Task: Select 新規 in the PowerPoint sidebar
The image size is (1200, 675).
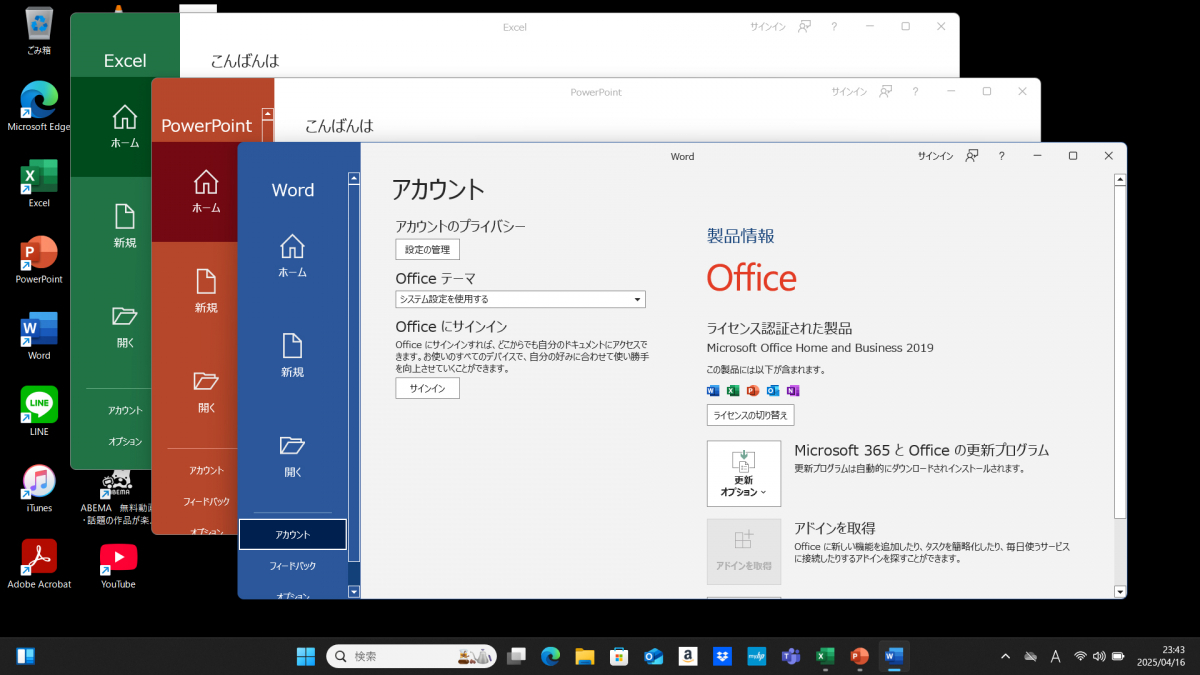Action: (x=205, y=291)
